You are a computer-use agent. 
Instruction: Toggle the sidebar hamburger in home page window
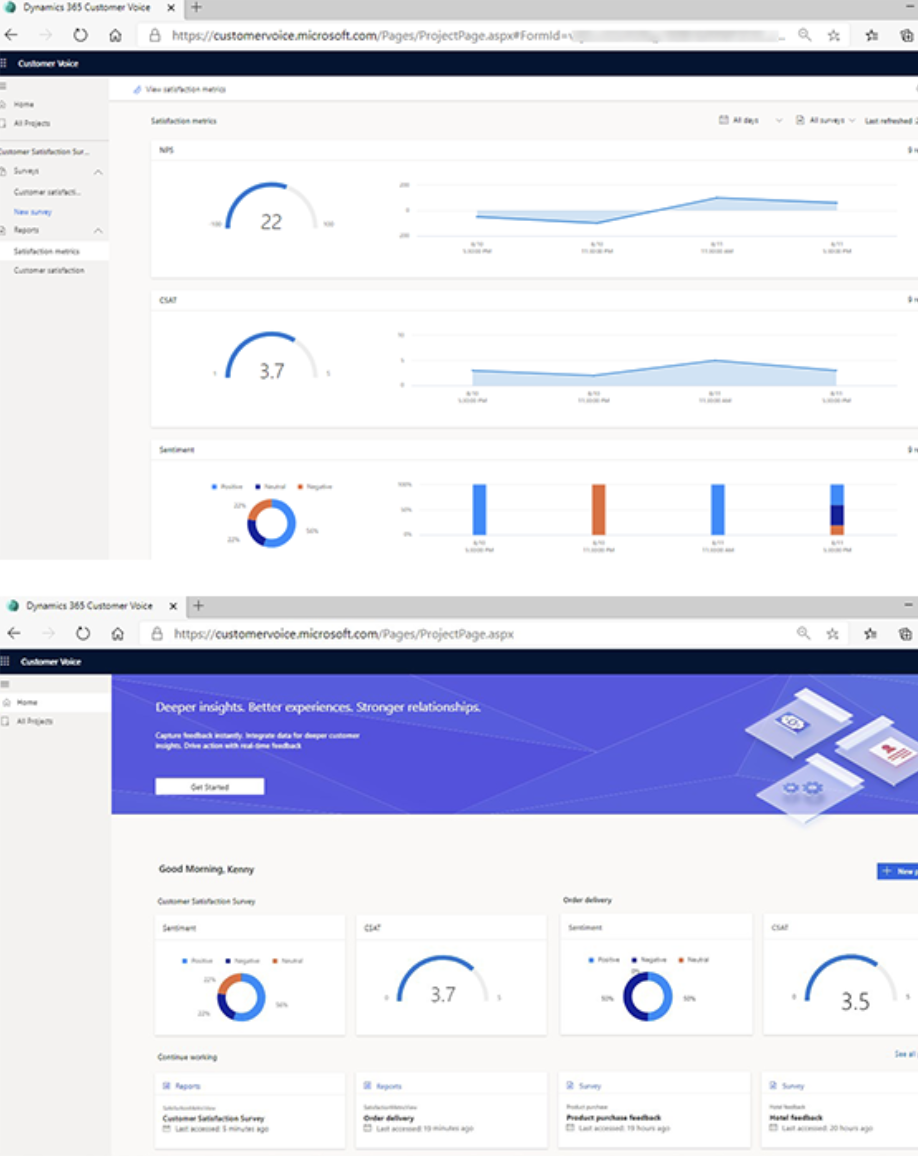(x=4, y=684)
